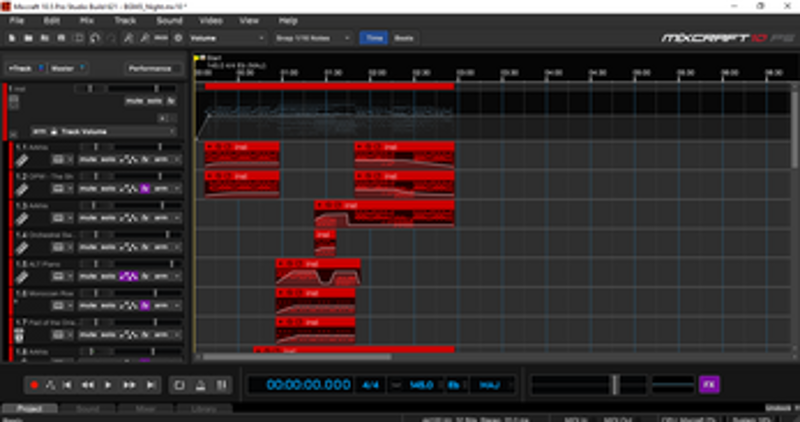Click the +Track button

click(22, 68)
